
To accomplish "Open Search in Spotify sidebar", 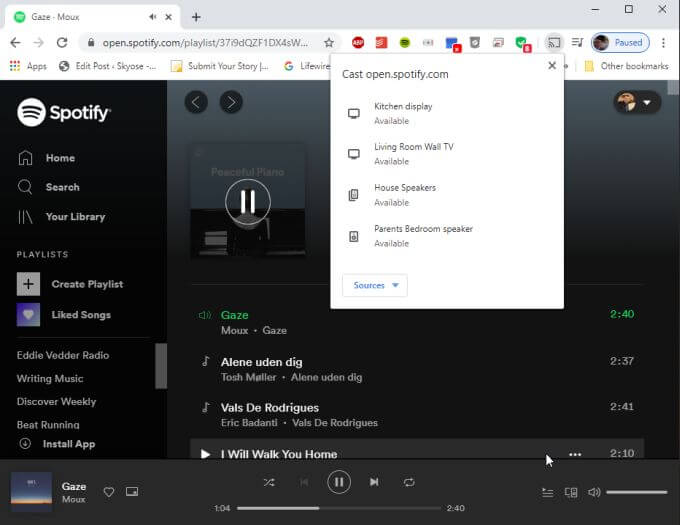I will coord(49,187).
